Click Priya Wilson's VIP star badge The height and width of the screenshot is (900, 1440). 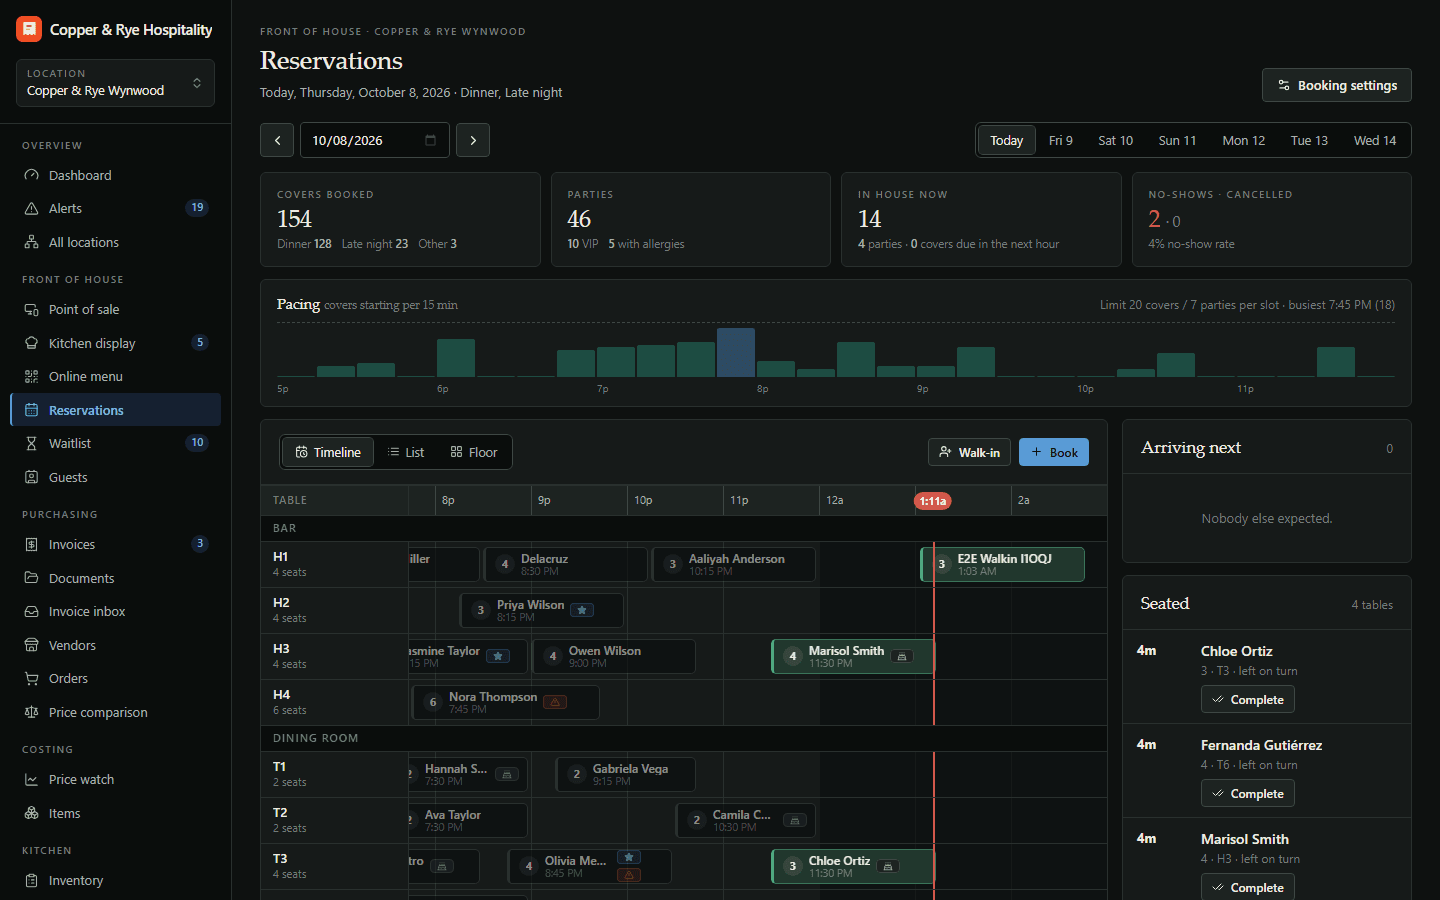click(x=582, y=609)
